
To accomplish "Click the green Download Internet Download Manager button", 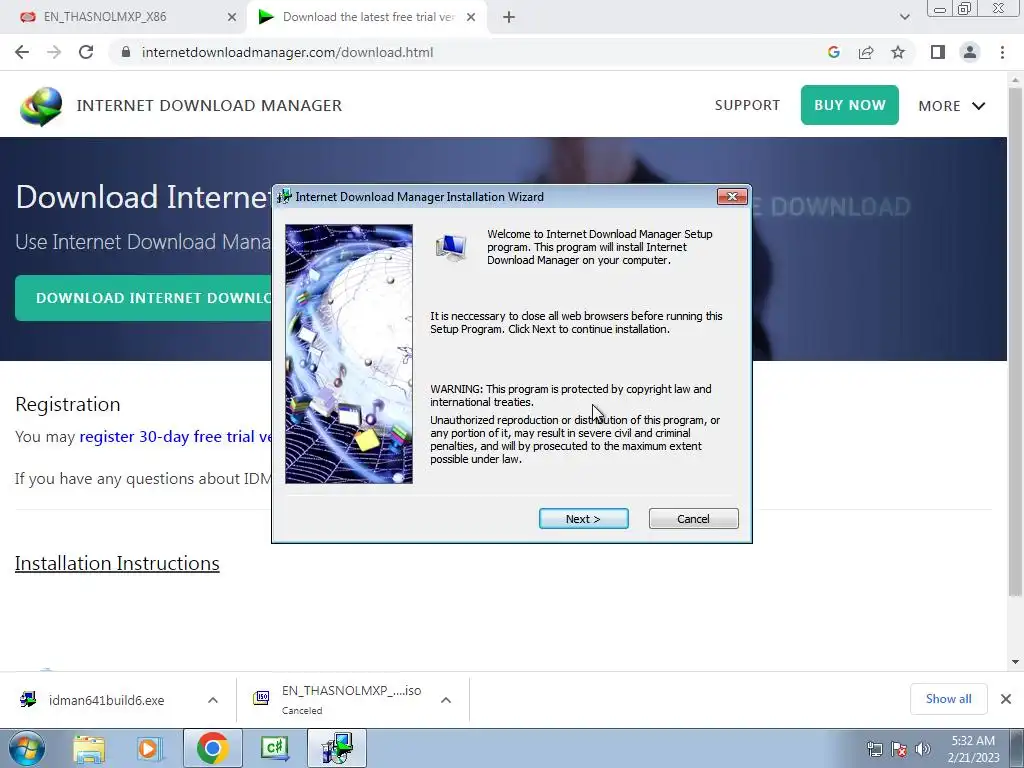I will 144,298.
